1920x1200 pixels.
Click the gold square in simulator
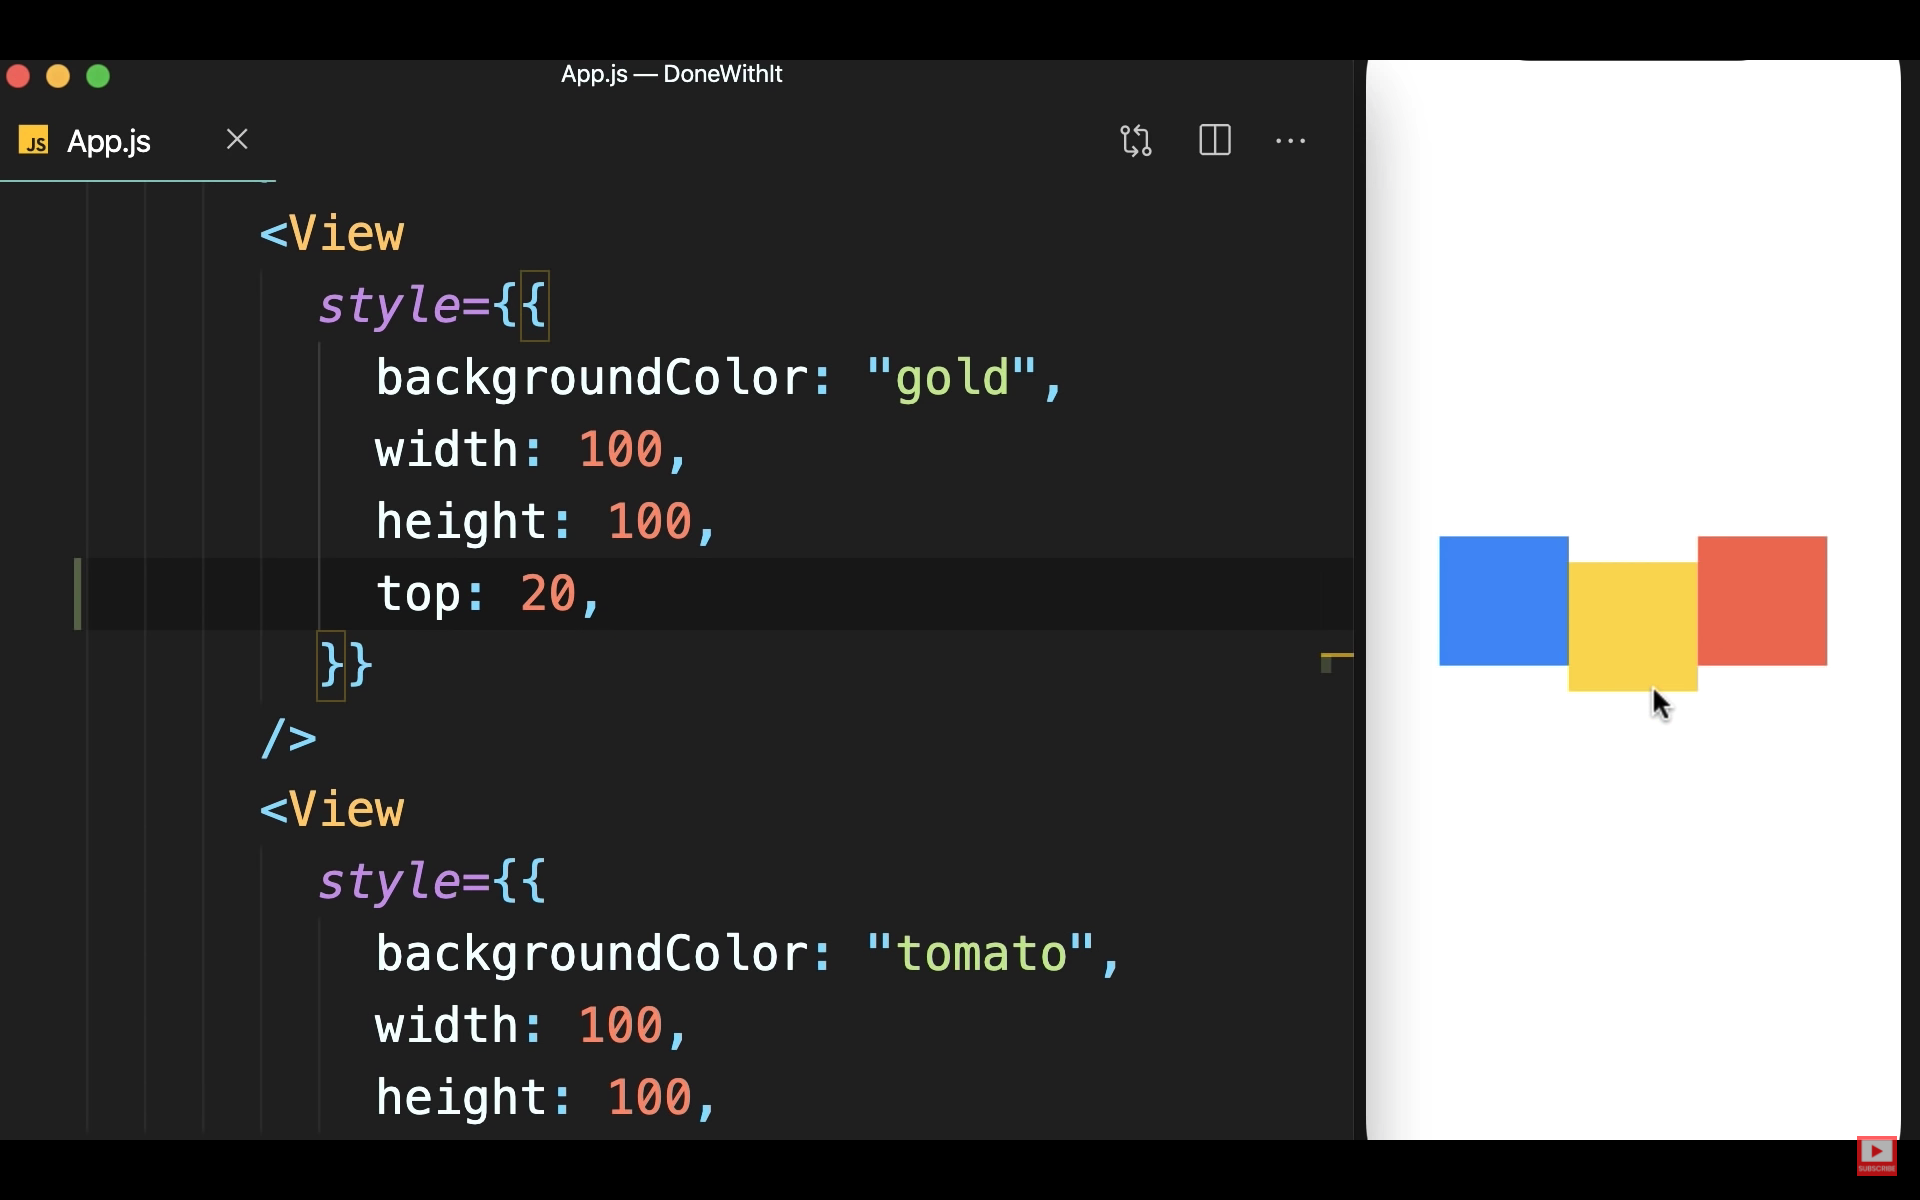[1632, 626]
